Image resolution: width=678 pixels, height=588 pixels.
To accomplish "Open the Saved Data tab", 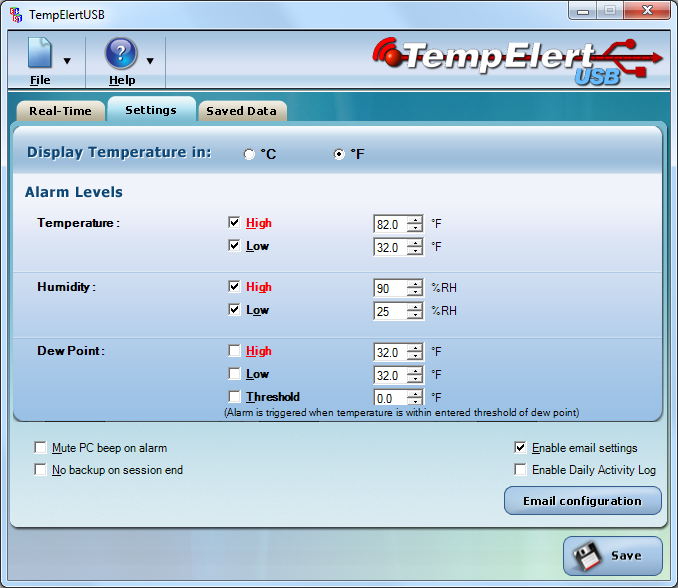I will (x=242, y=111).
